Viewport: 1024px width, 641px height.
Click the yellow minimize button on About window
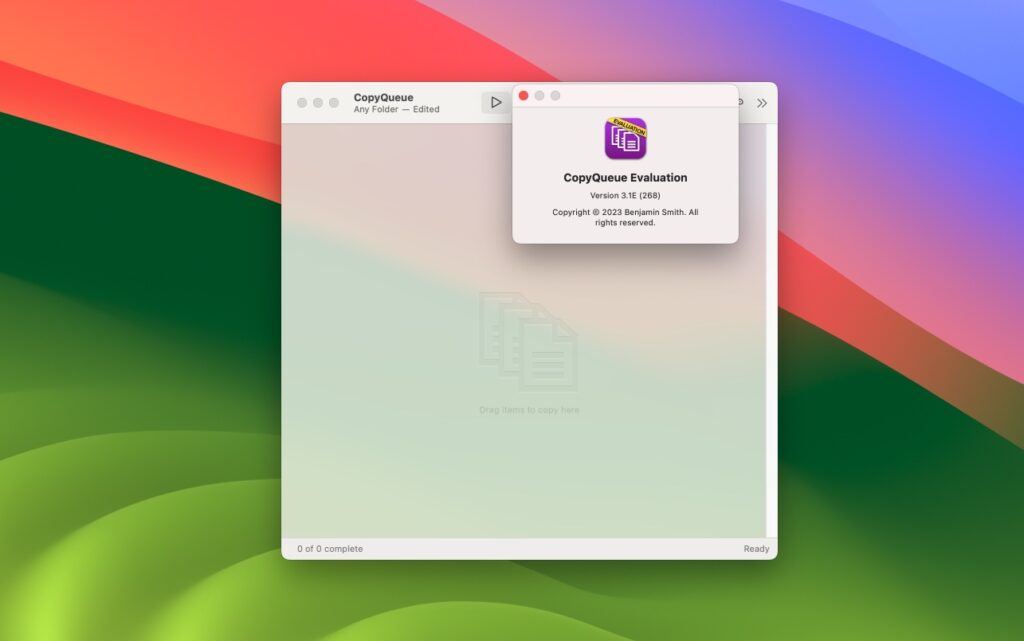[x=540, y=95]
